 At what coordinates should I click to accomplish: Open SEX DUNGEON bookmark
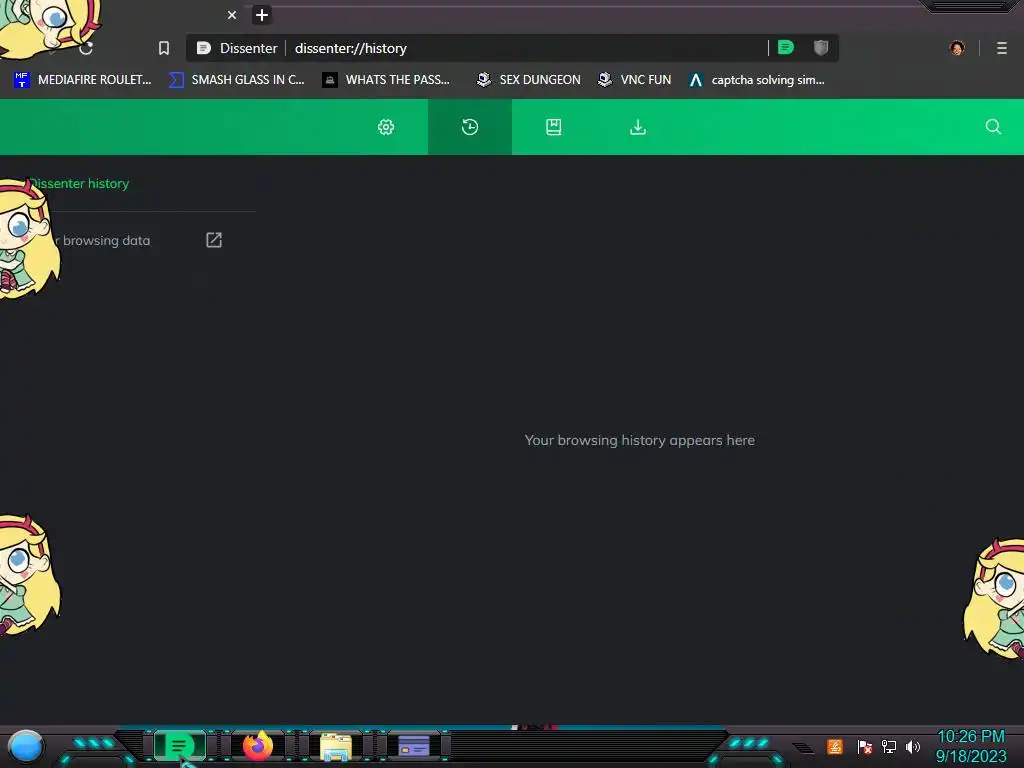pos(528,80)
